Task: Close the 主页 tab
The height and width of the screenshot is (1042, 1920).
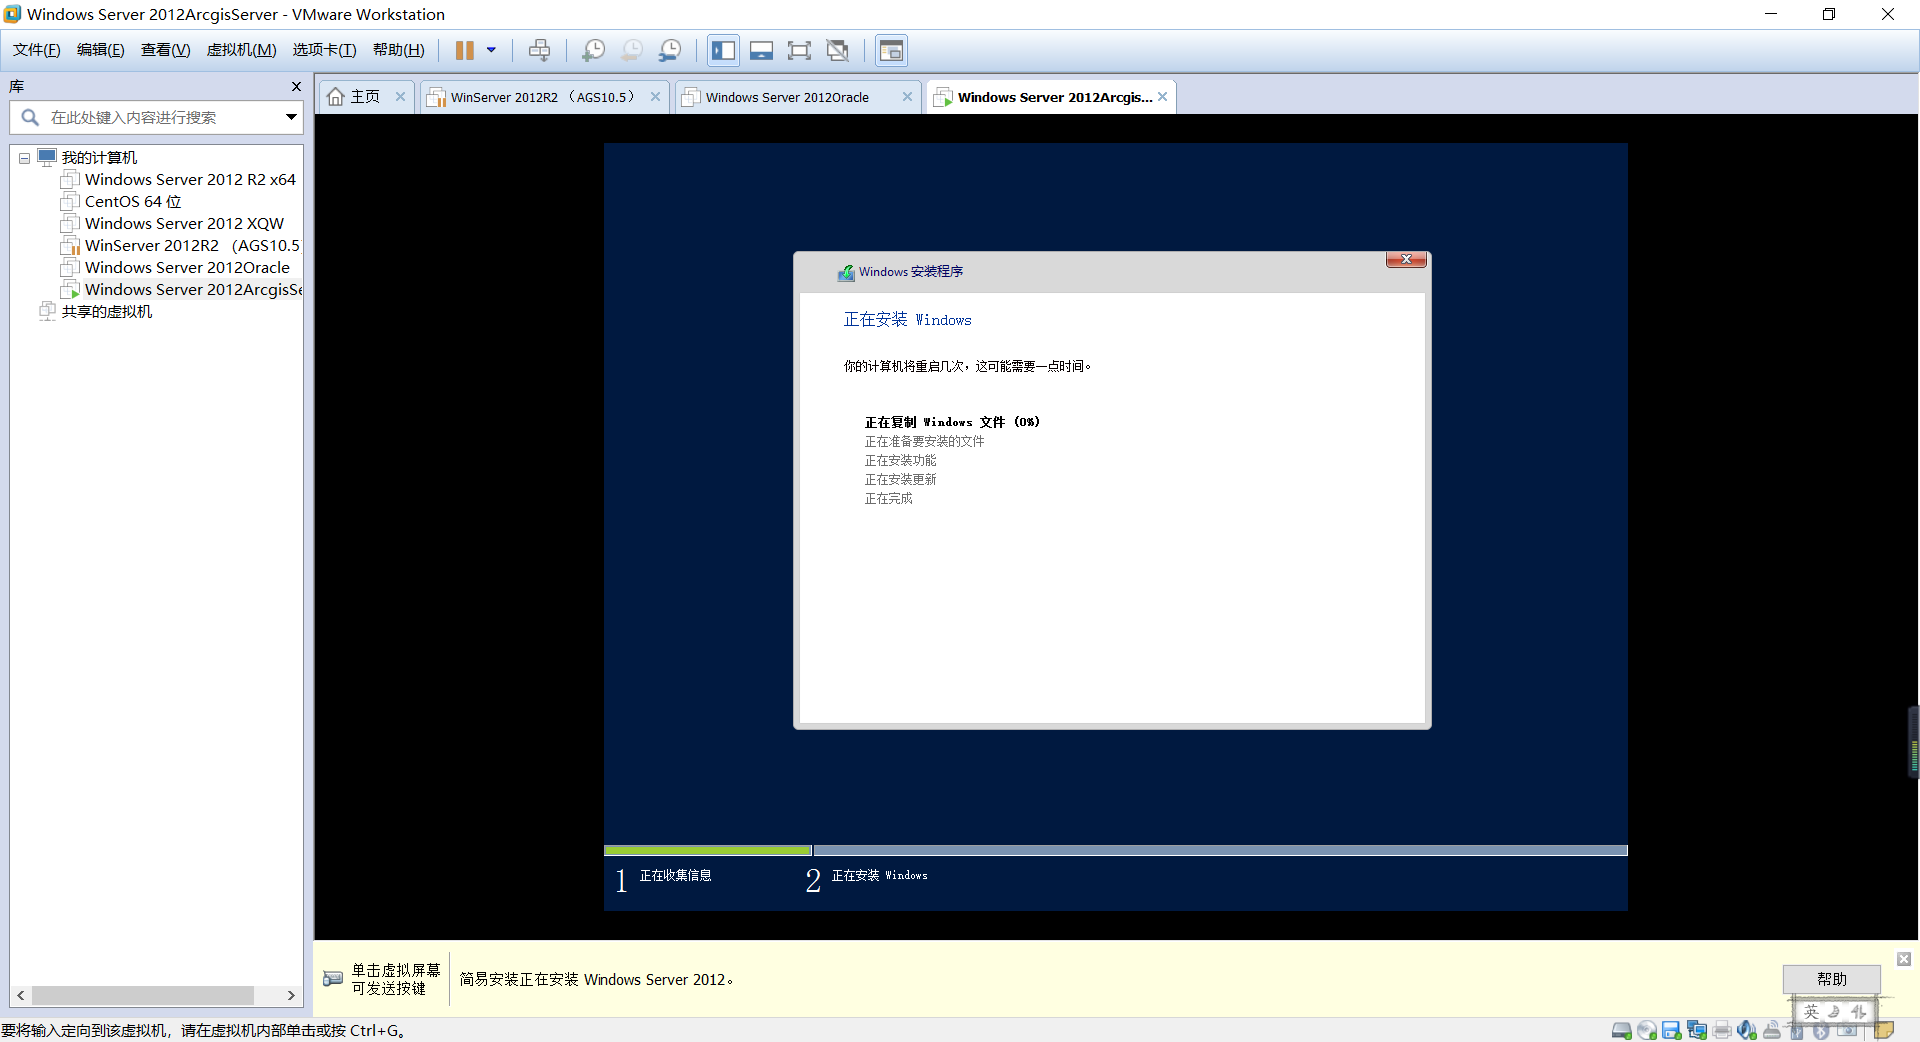Action: point(400,97)
